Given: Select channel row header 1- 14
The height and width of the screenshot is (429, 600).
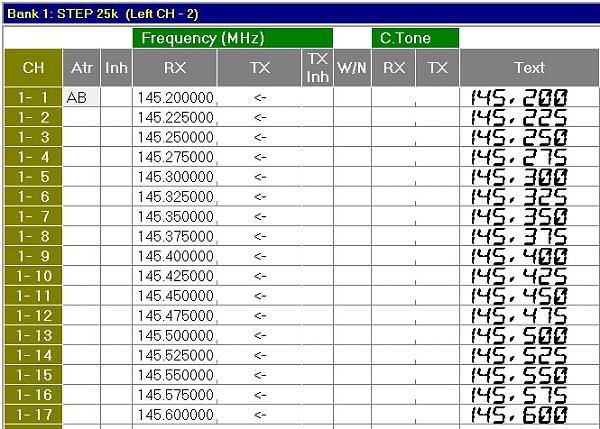Looking at the screenshot, I should click(33, 356).
